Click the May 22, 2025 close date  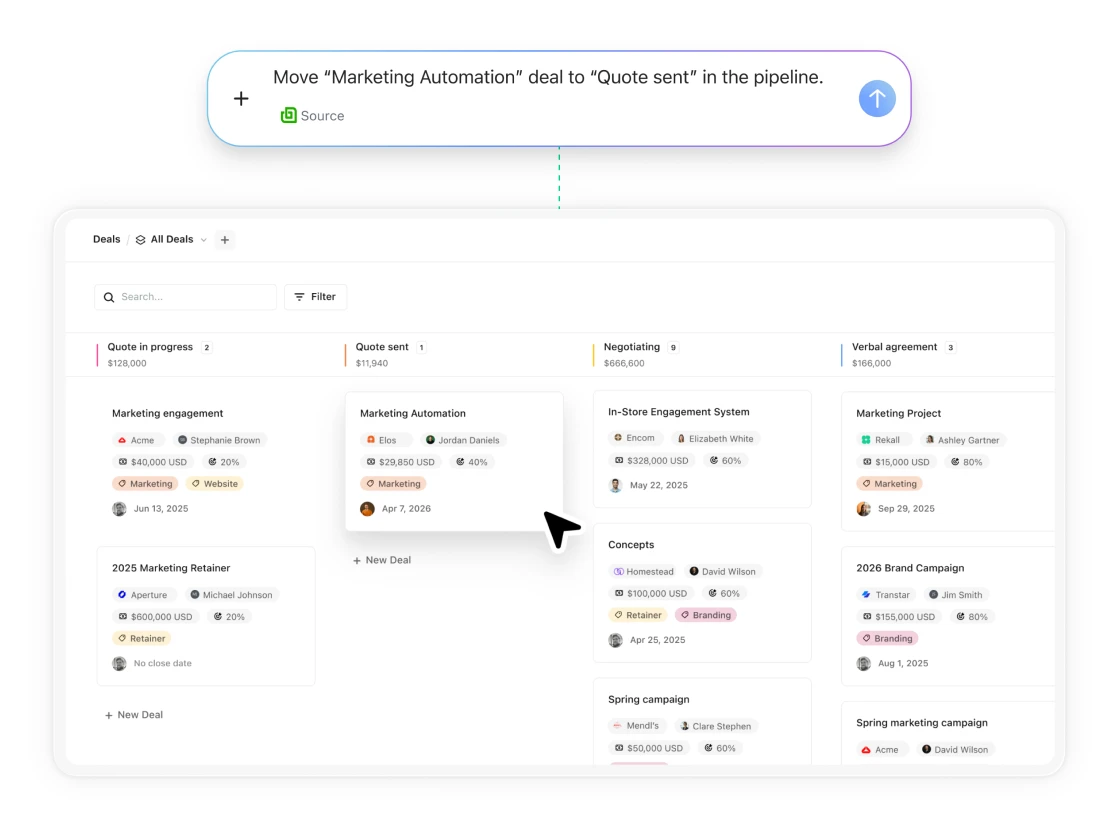tap(659, 485)
